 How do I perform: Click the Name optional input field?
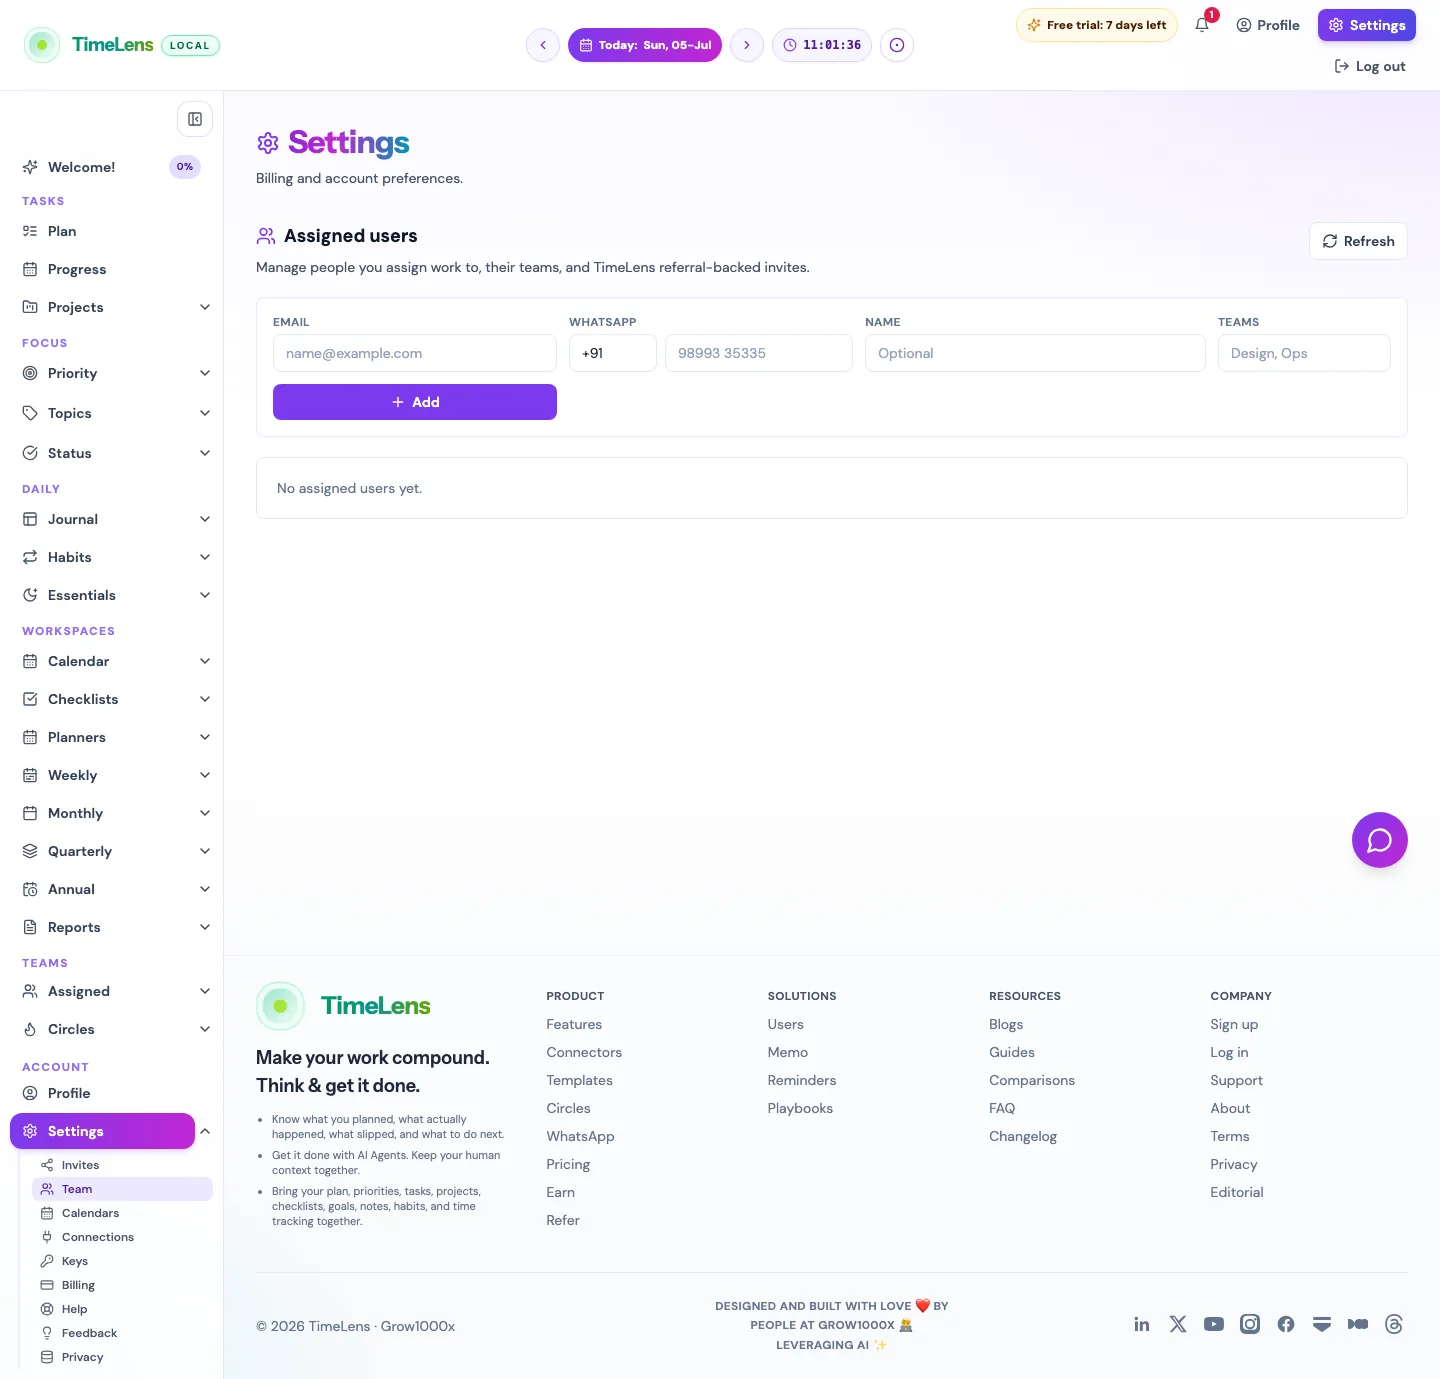[1035, 353]
